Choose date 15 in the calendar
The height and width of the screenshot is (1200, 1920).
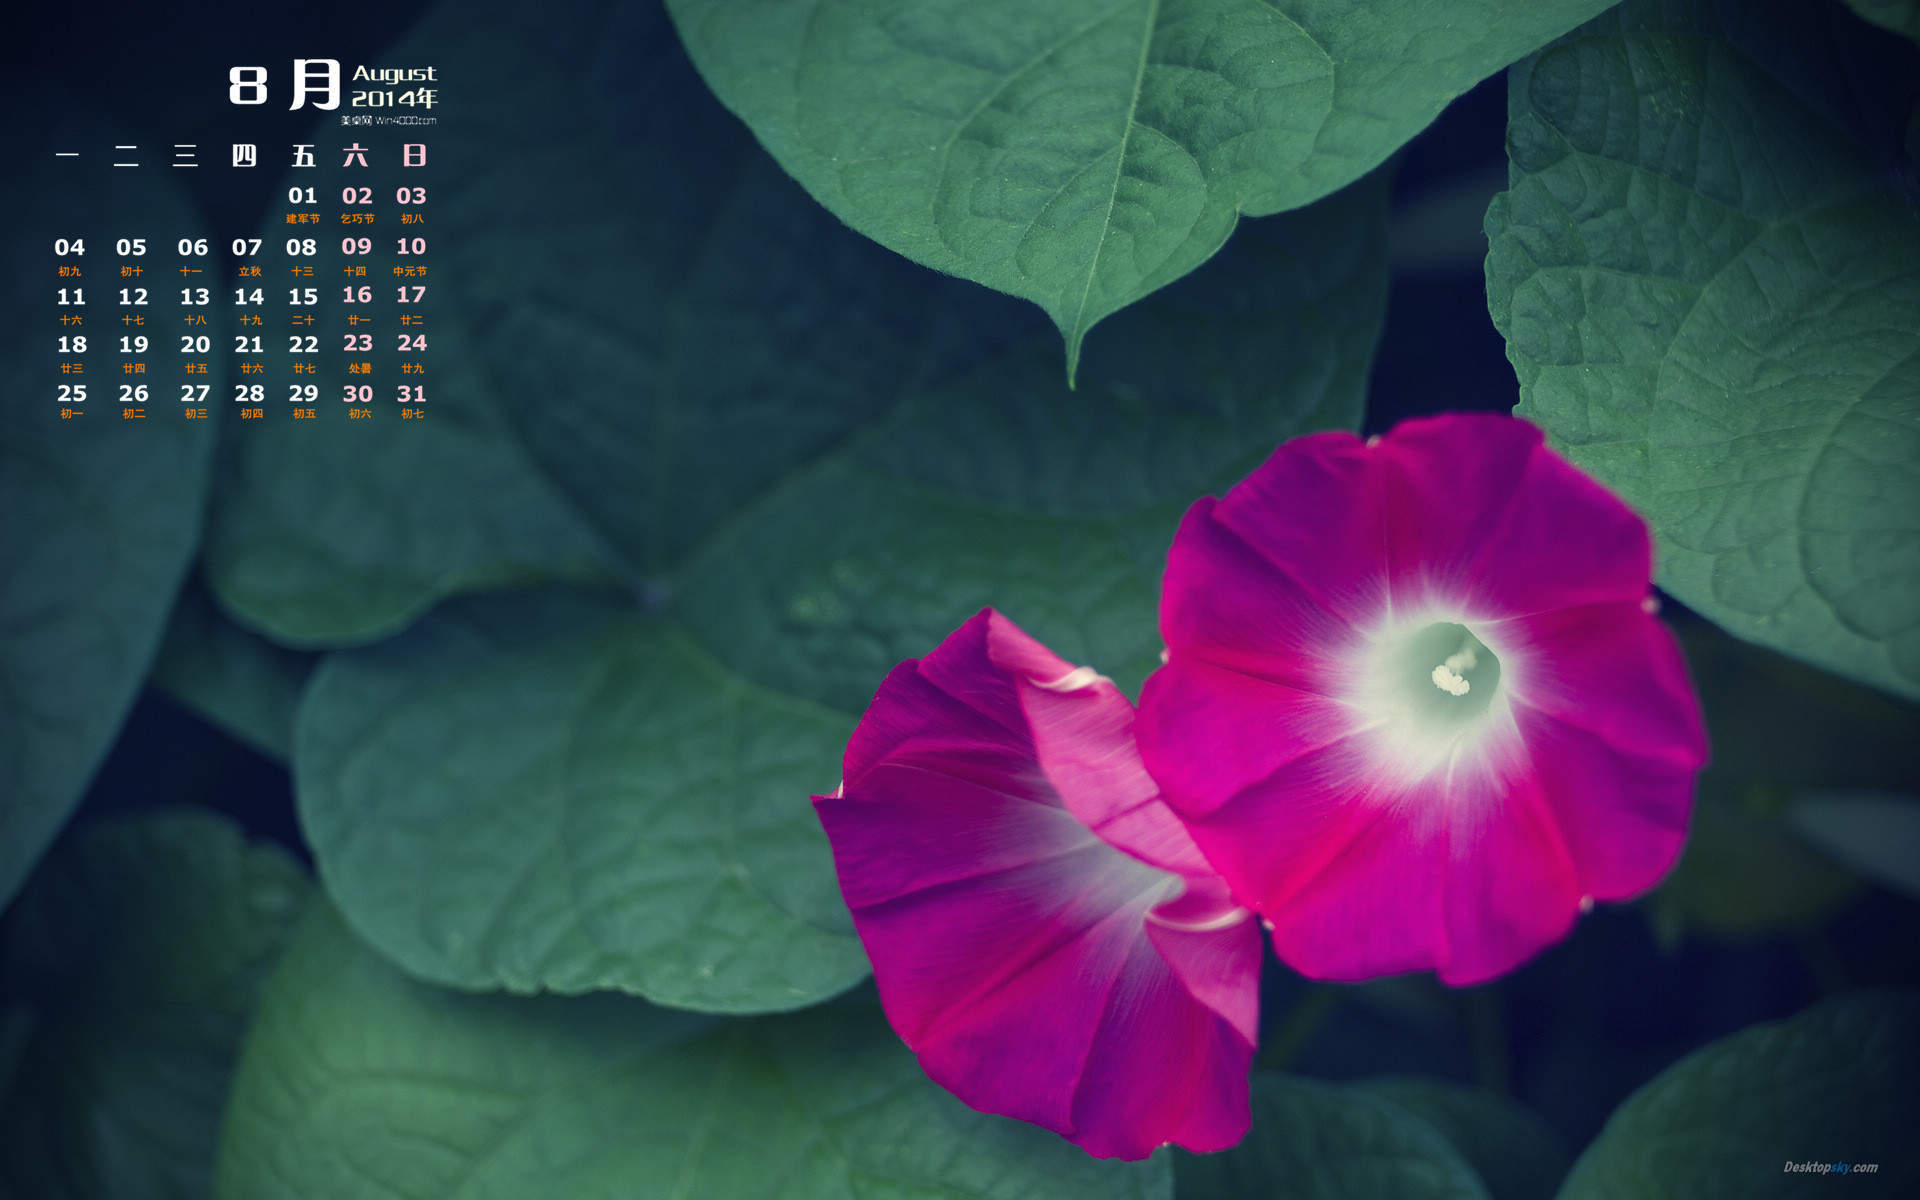click(x=303, y=297)
